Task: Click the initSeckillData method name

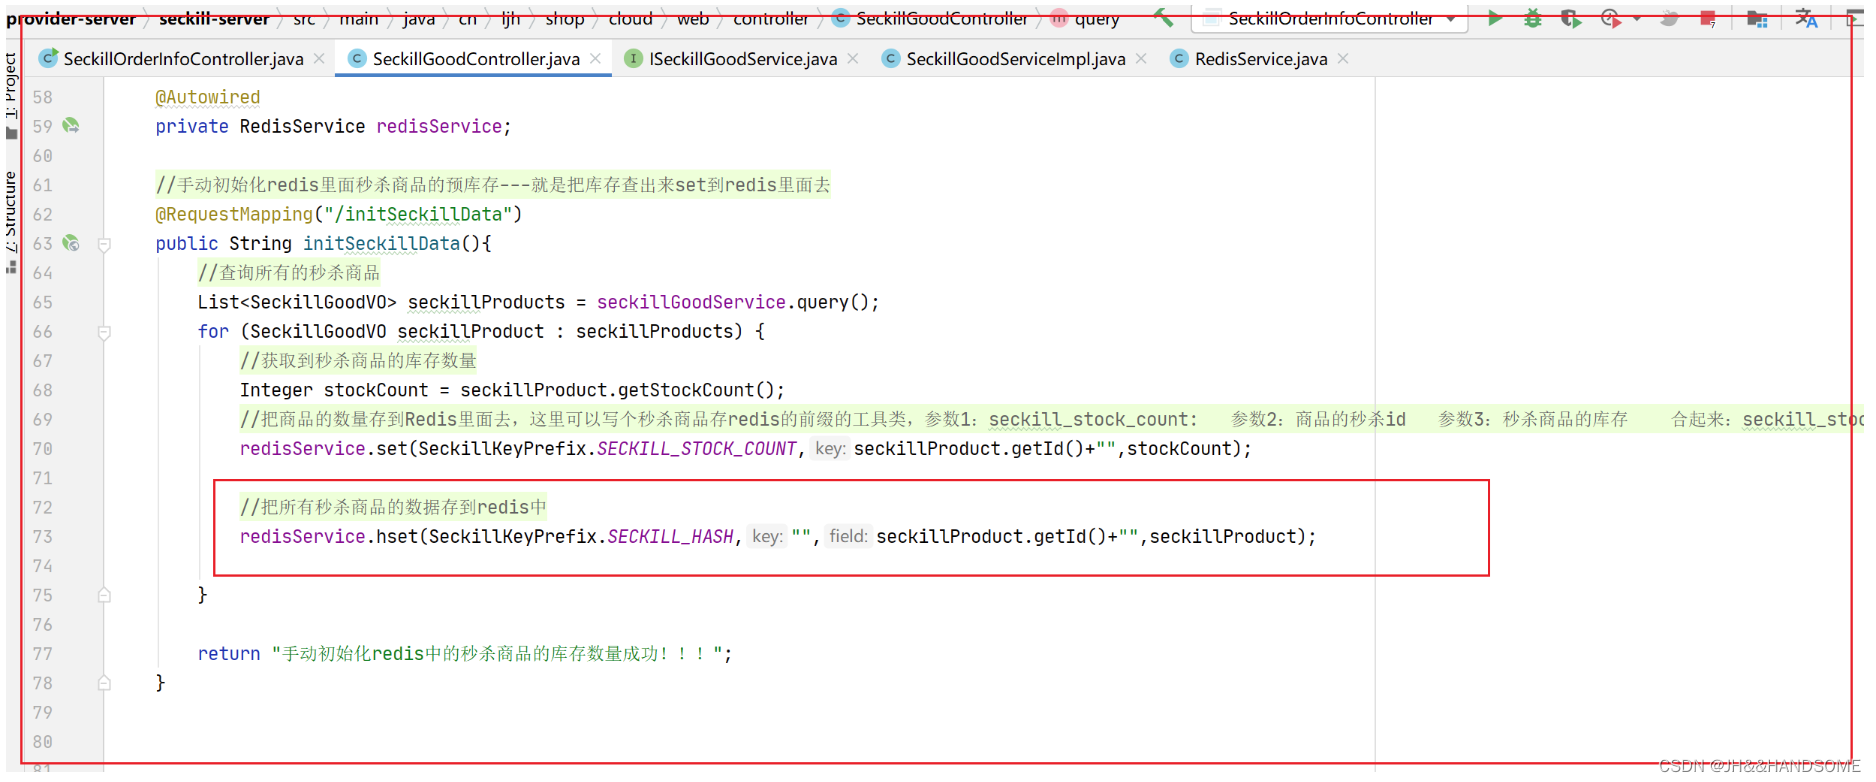Action: tap(382, 243)
